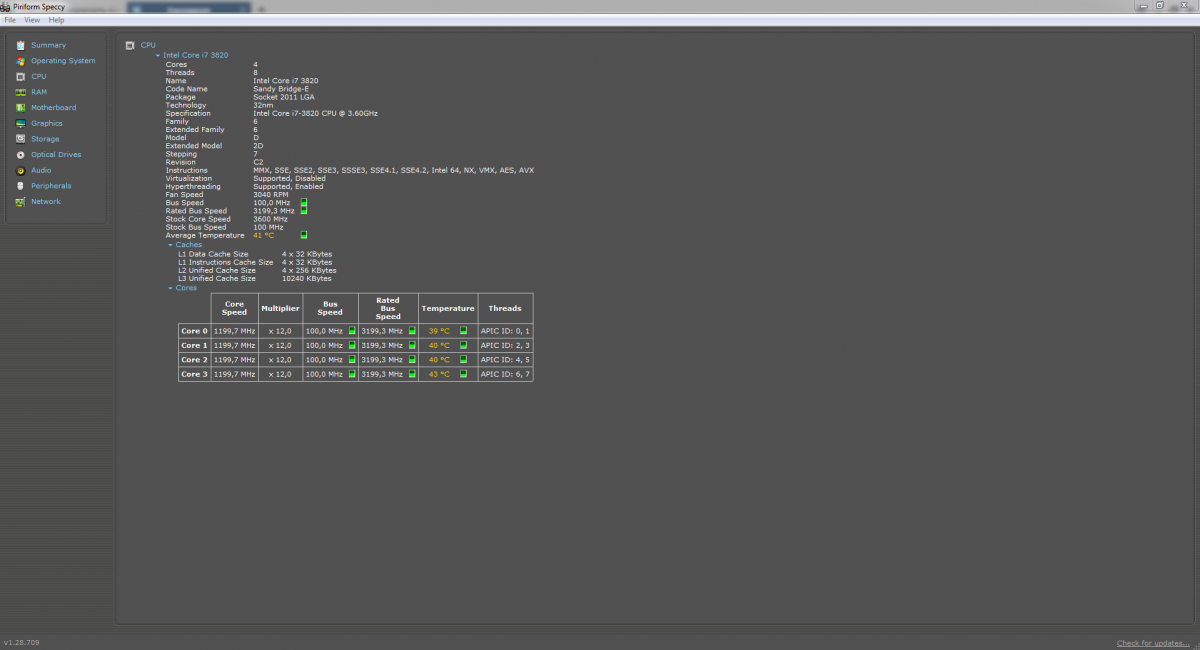1200x650 pixels.
Task: Collapse the Intel Core i7 3820 tree
Action: point(158,56)
